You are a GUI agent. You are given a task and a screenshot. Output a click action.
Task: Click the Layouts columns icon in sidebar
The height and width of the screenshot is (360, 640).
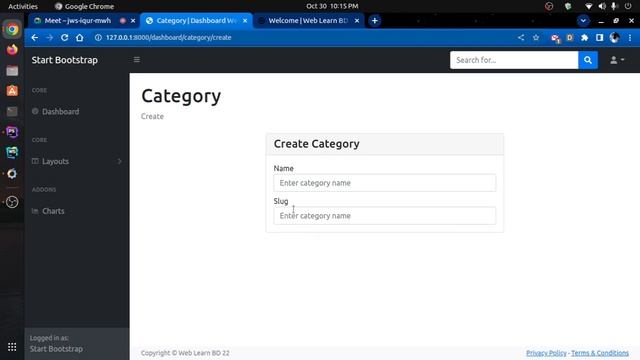pos(35,161)
